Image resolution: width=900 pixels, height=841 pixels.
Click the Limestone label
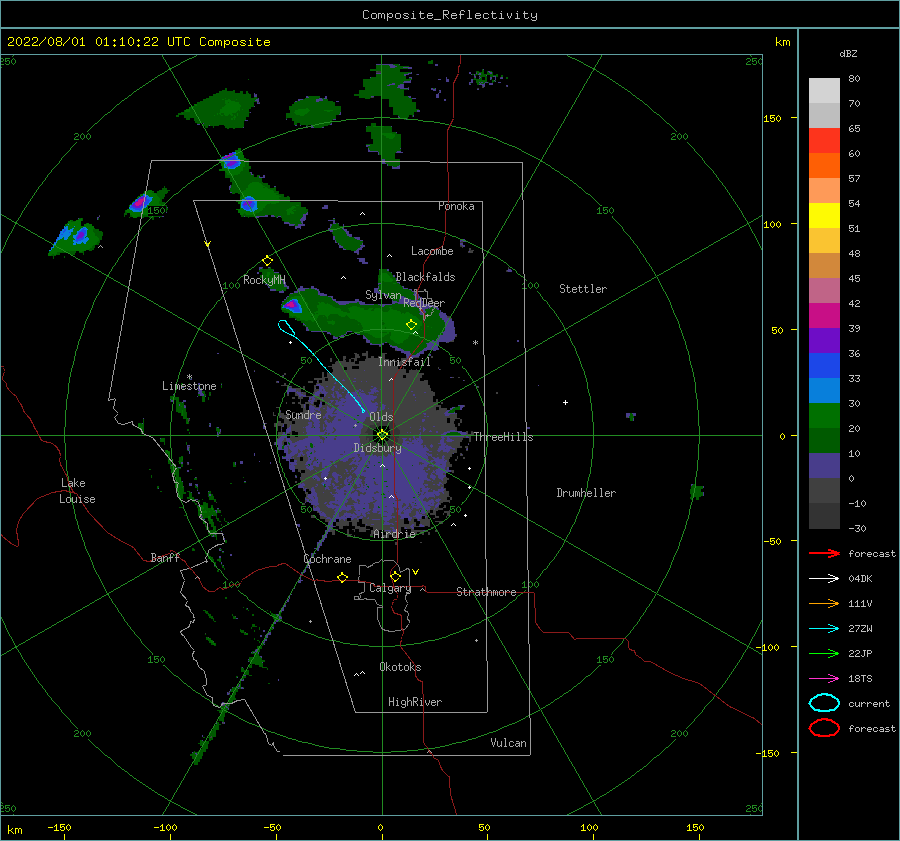189,386
